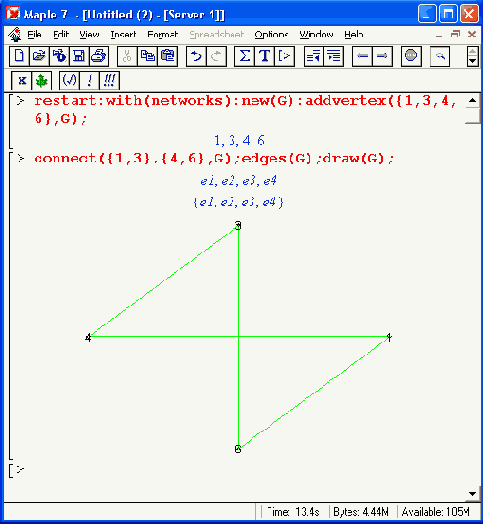This screenshot has height=524, width=483.
Task: Insert text with the T icon
Action: [264, 56]
